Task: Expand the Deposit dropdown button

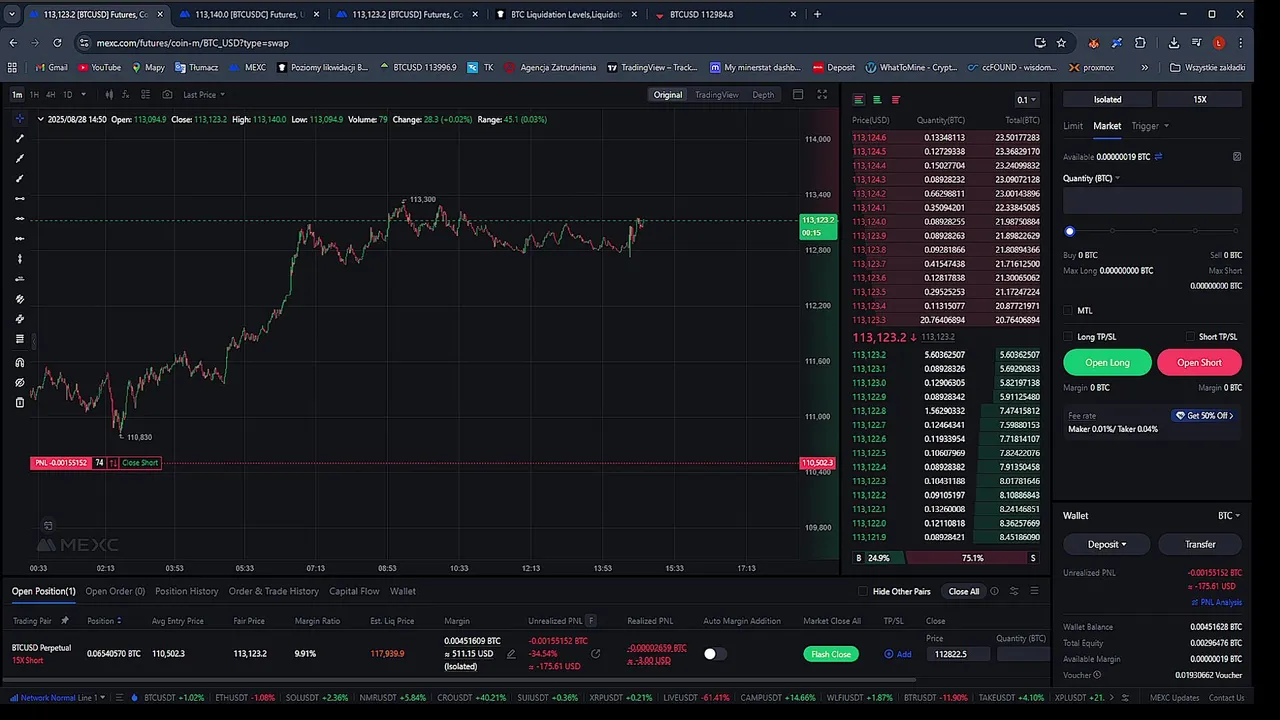Action: tap(1107, 544)
